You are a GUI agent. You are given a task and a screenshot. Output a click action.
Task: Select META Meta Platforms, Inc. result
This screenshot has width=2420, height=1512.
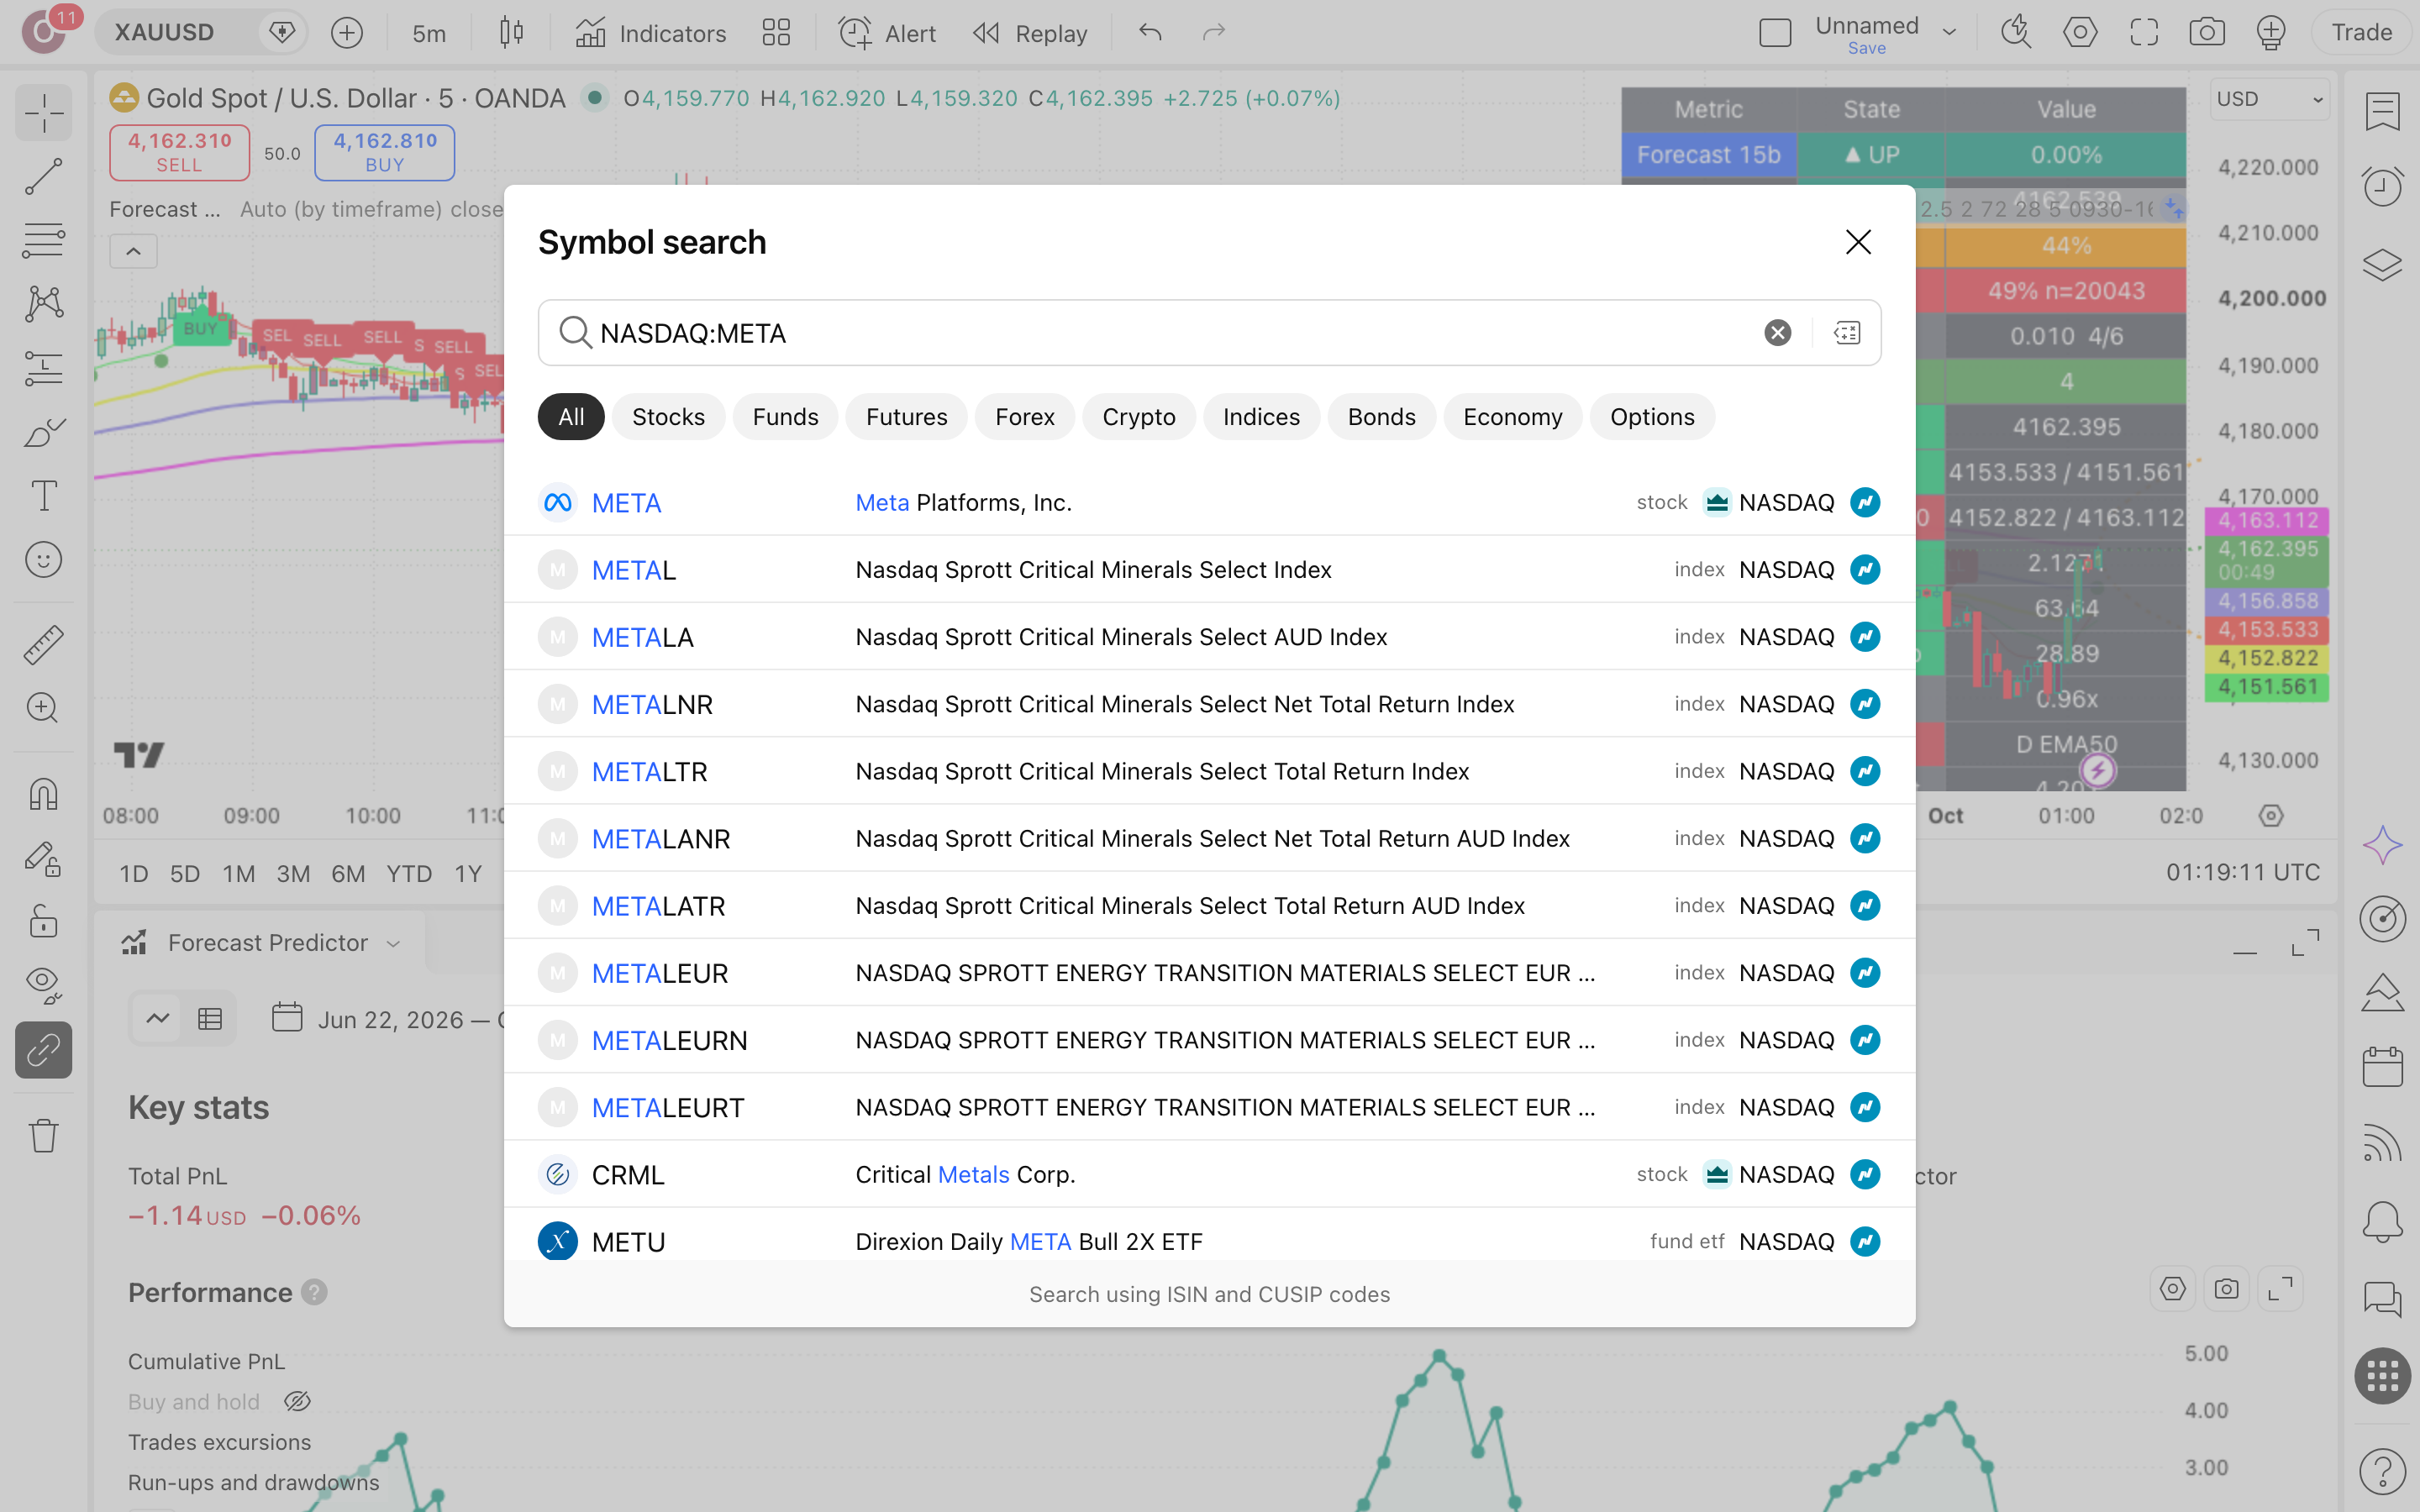tap(1209, 502)
